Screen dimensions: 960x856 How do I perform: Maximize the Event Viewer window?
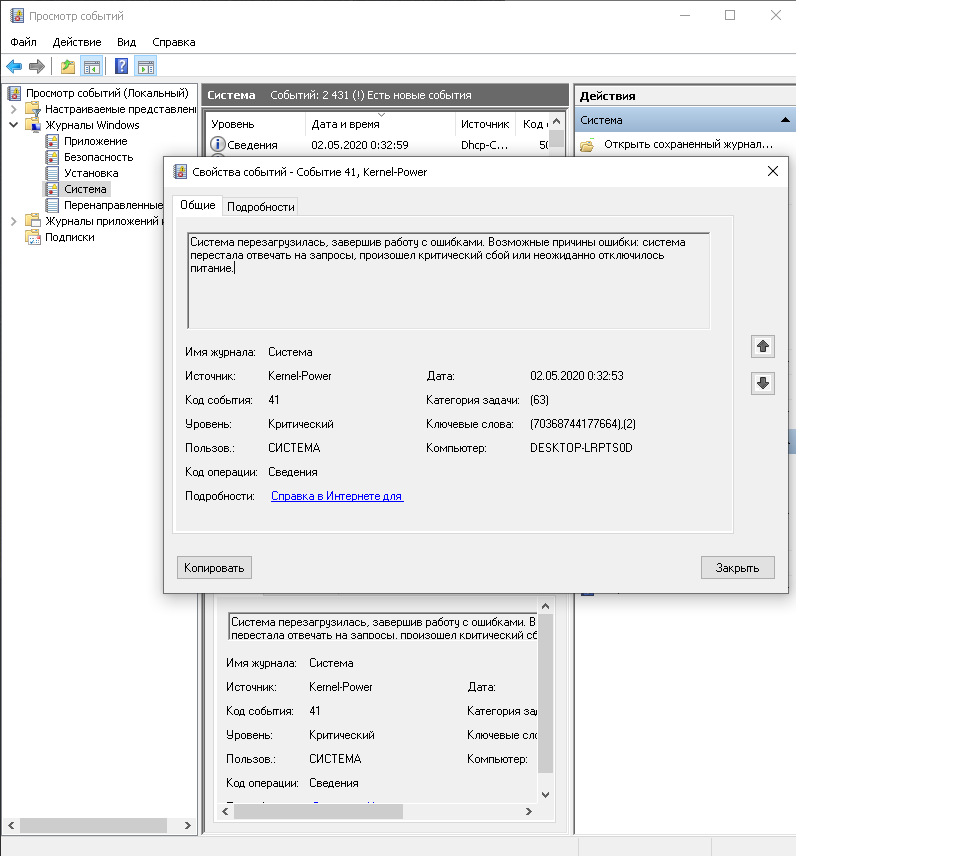coord(730,15)
